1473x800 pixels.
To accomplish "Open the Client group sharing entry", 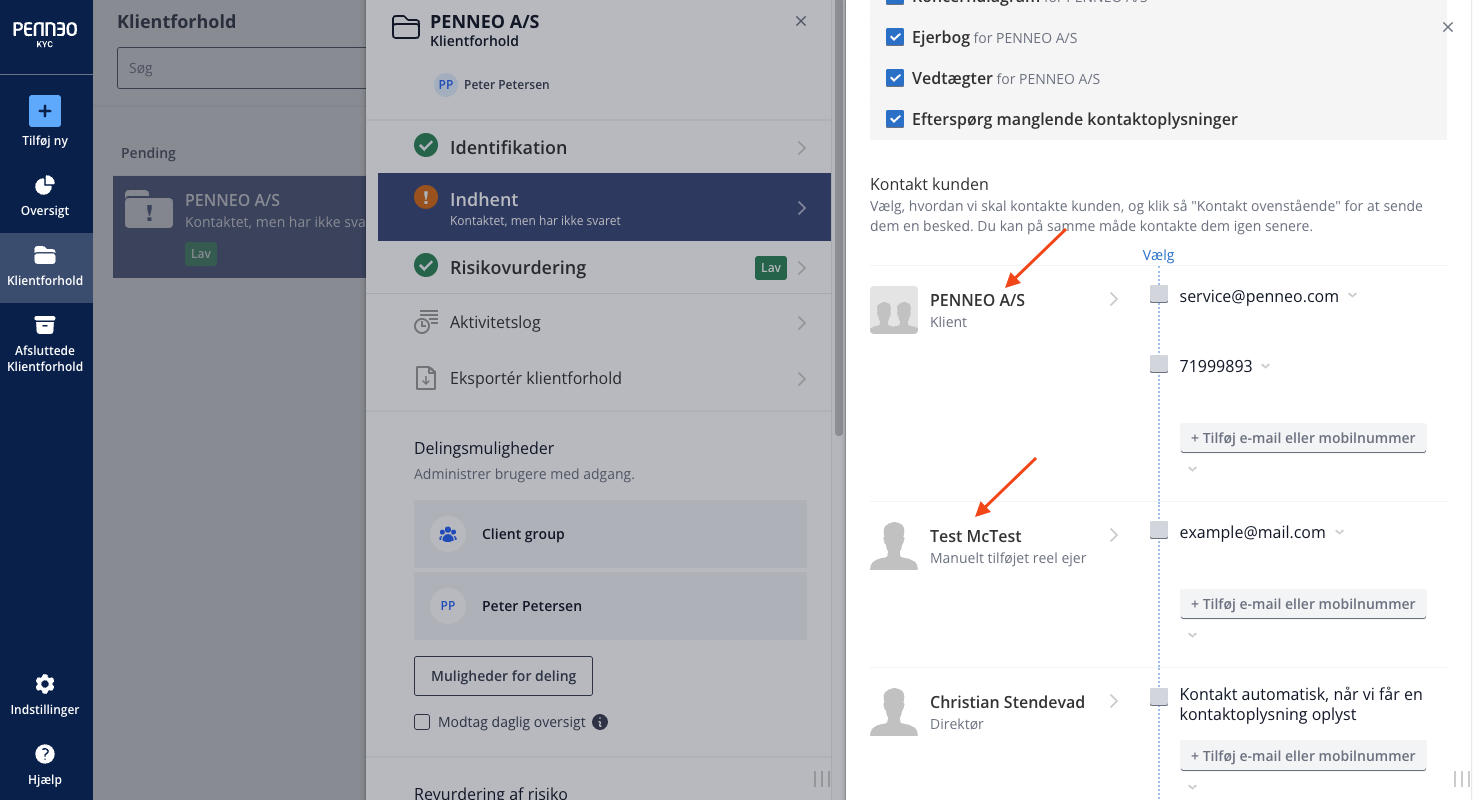I will 610,534.
